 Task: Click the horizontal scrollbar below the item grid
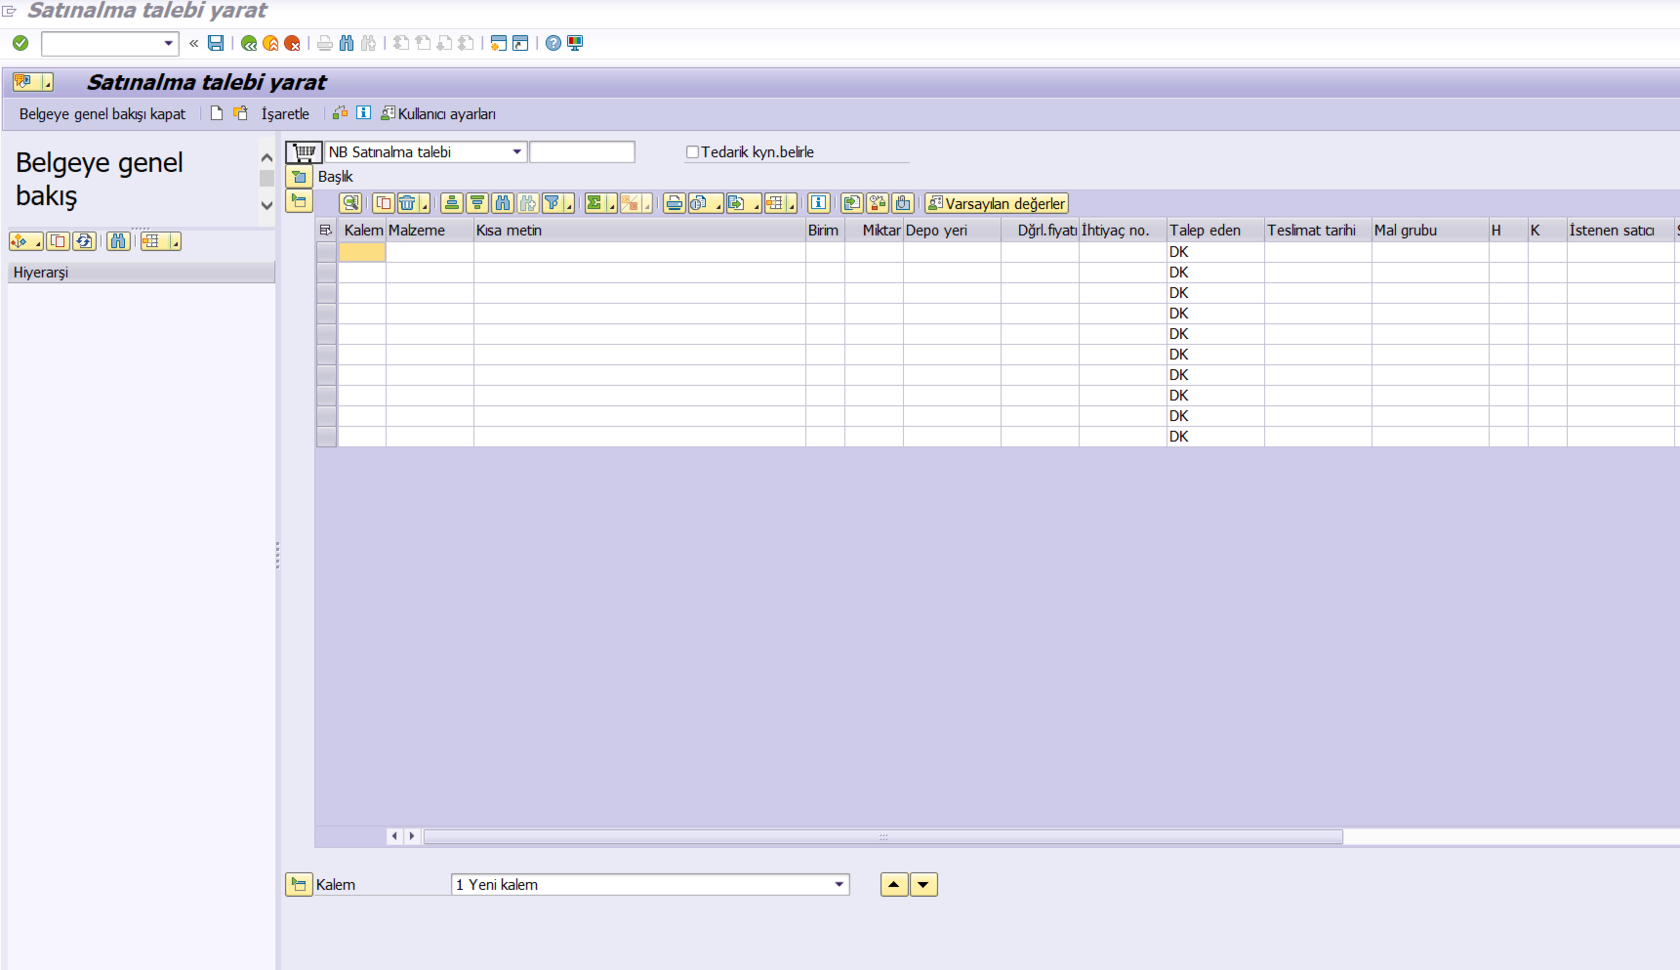pos(883,836)
